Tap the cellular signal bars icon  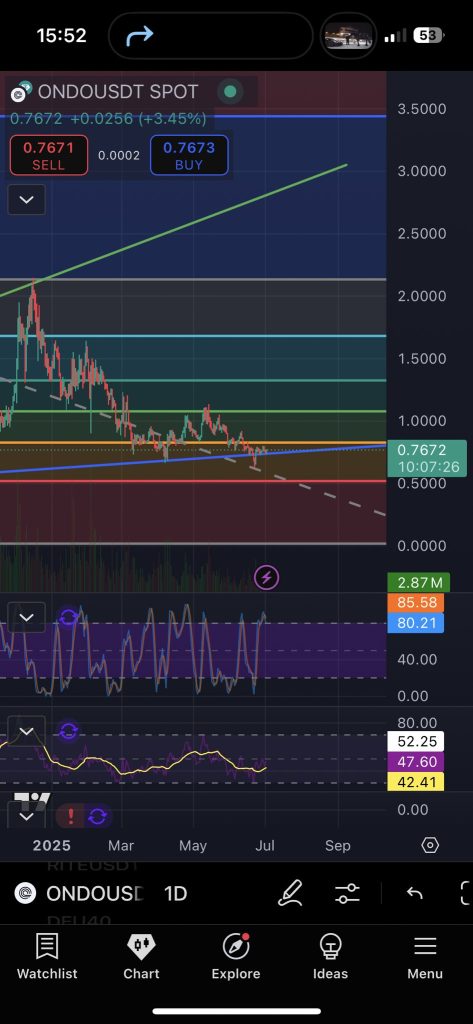coord(395,36)
